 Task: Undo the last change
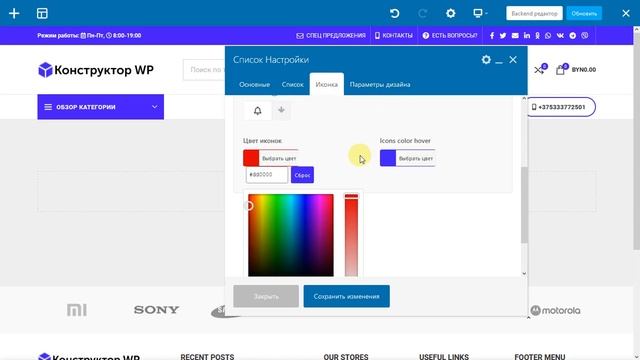pyautogui.click(x=394, y=13)
